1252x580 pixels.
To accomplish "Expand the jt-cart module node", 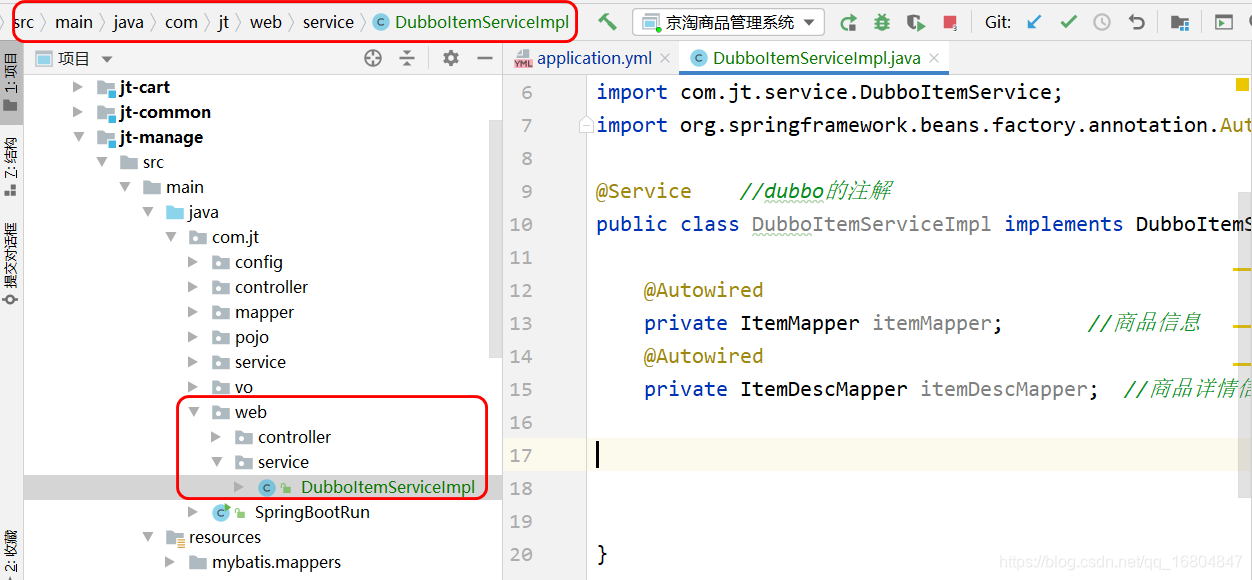I will [78, 87].
